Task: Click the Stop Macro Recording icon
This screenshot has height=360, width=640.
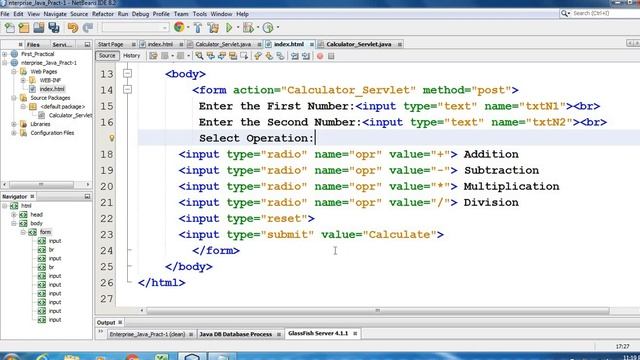Action: 331,56
